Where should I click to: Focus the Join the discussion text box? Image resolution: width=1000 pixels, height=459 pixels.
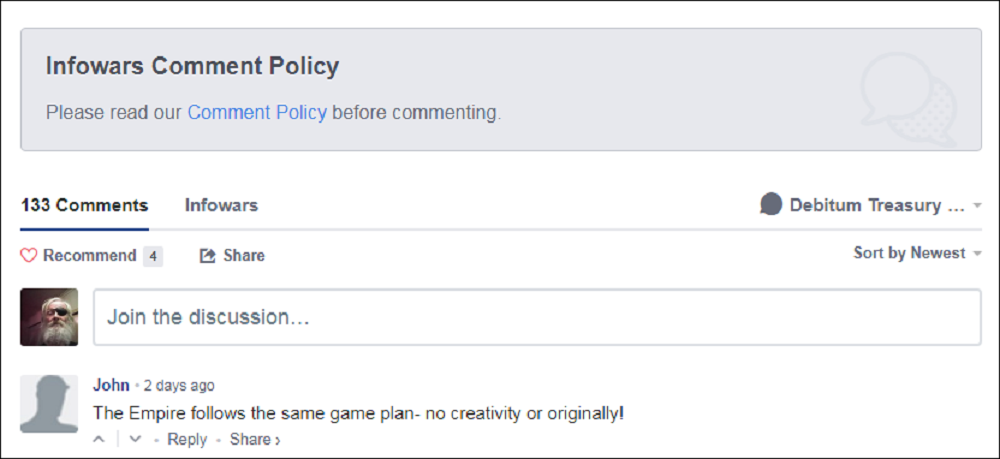[537, 317]
